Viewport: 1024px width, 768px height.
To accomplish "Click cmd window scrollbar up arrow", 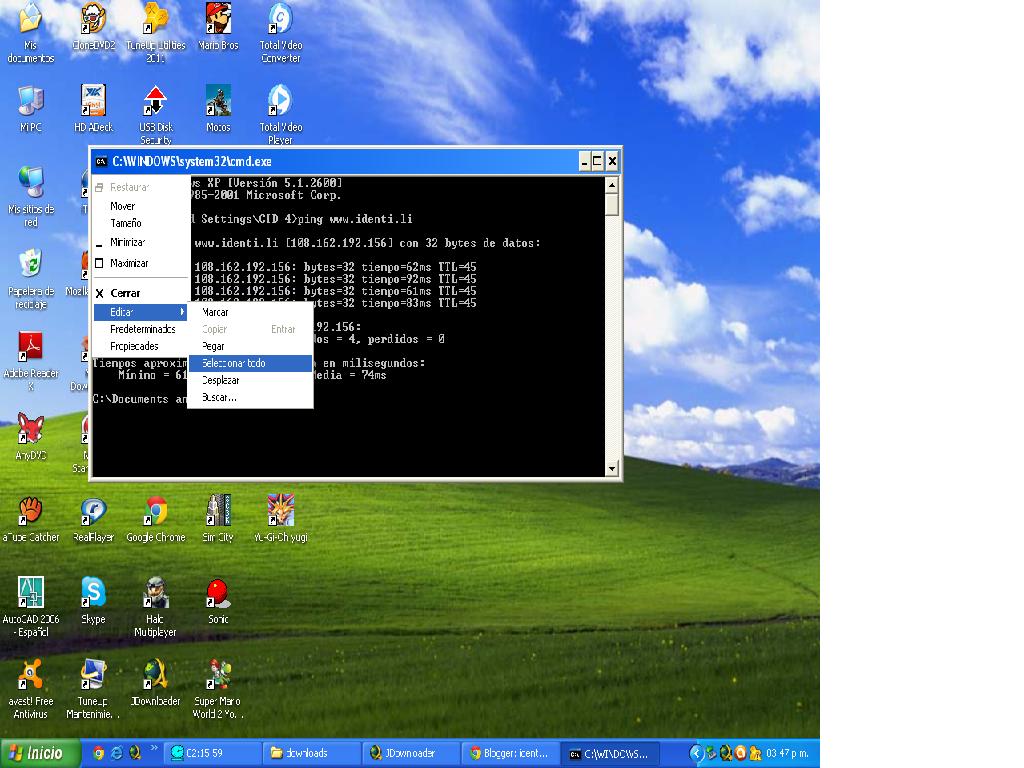I will 612,185.
